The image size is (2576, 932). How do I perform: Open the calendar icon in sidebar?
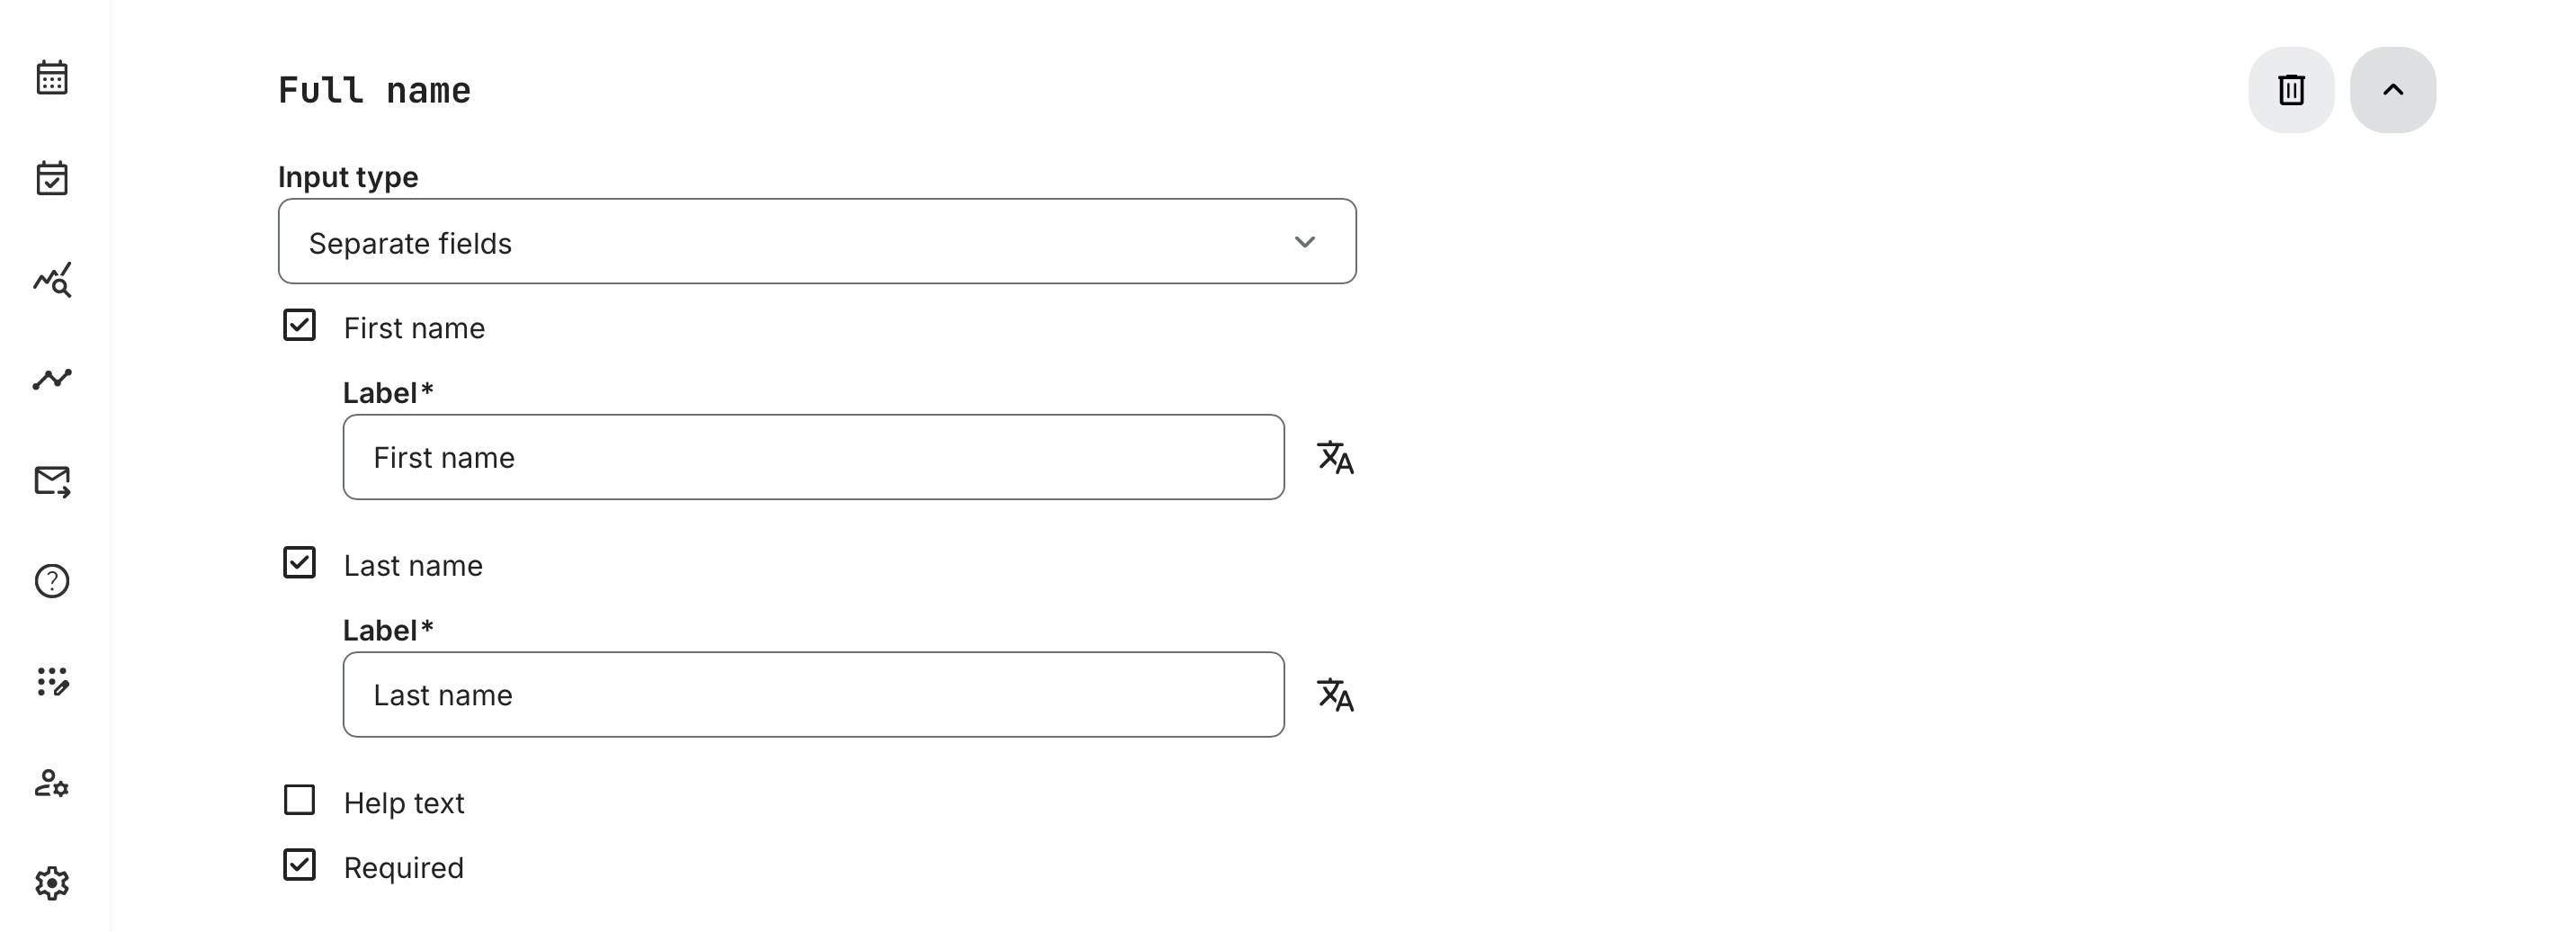[52, 78]
